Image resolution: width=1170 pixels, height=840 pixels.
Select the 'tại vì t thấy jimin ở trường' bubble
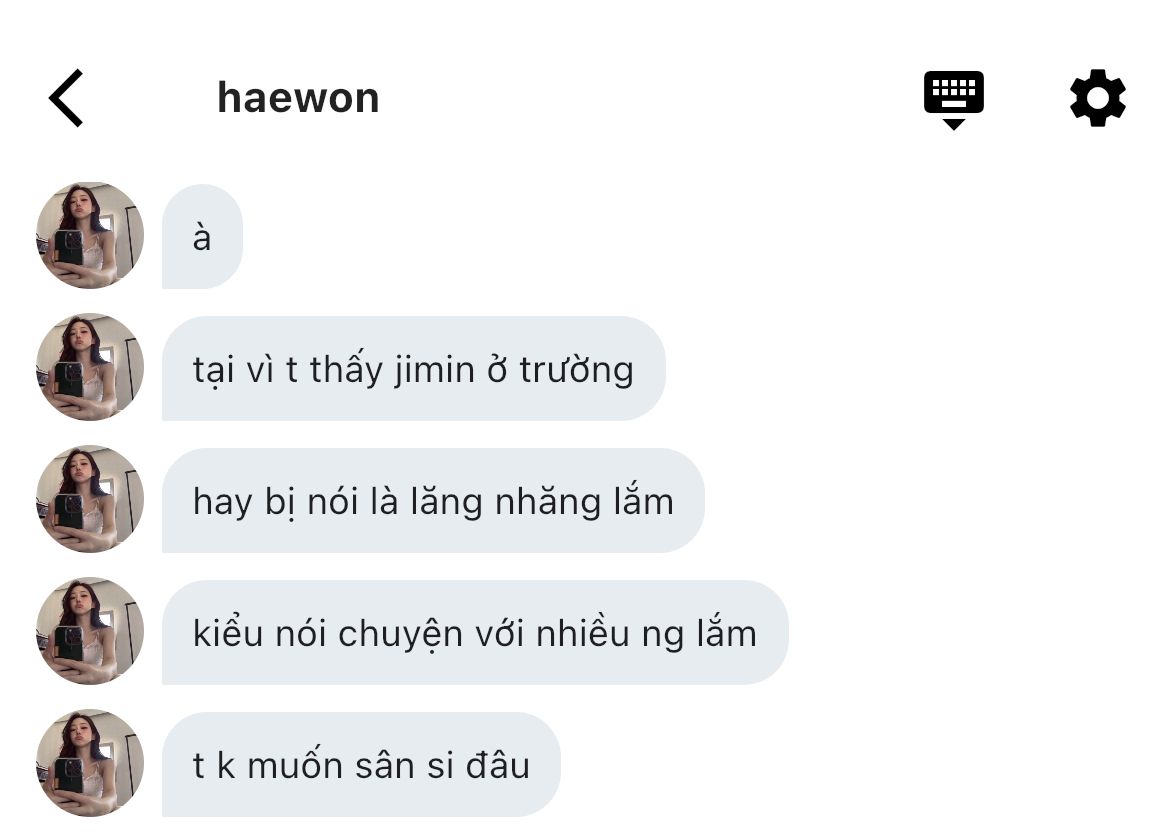(x=413, y=369)
